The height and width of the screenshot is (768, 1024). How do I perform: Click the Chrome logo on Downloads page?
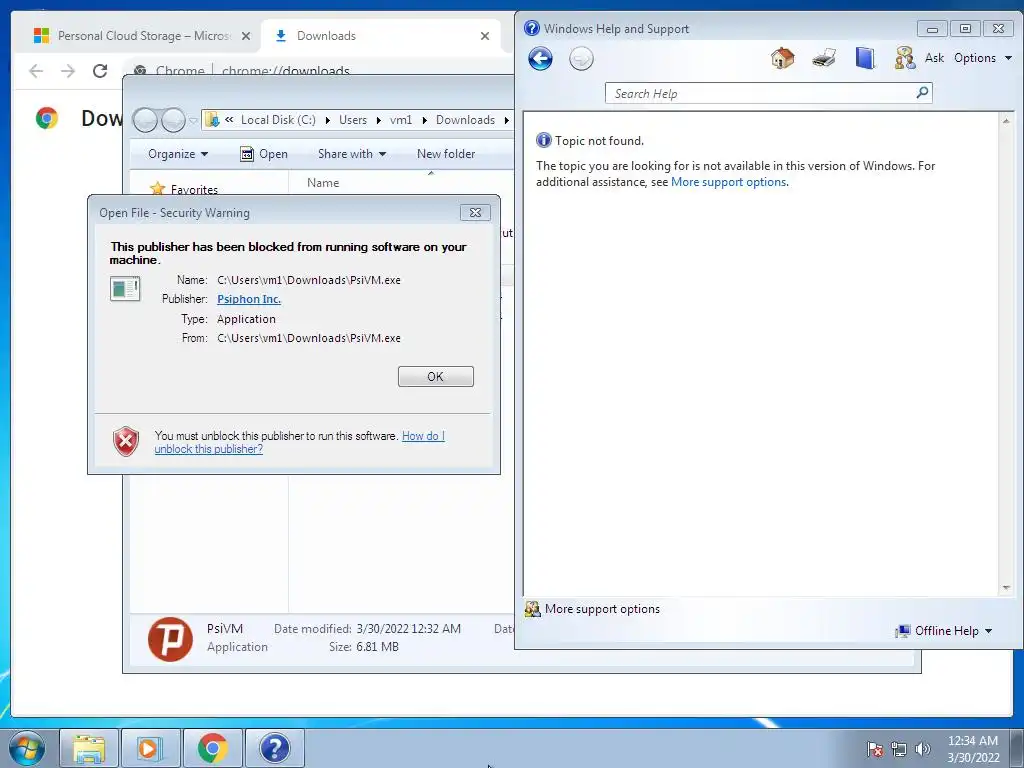tap(46, 118)
